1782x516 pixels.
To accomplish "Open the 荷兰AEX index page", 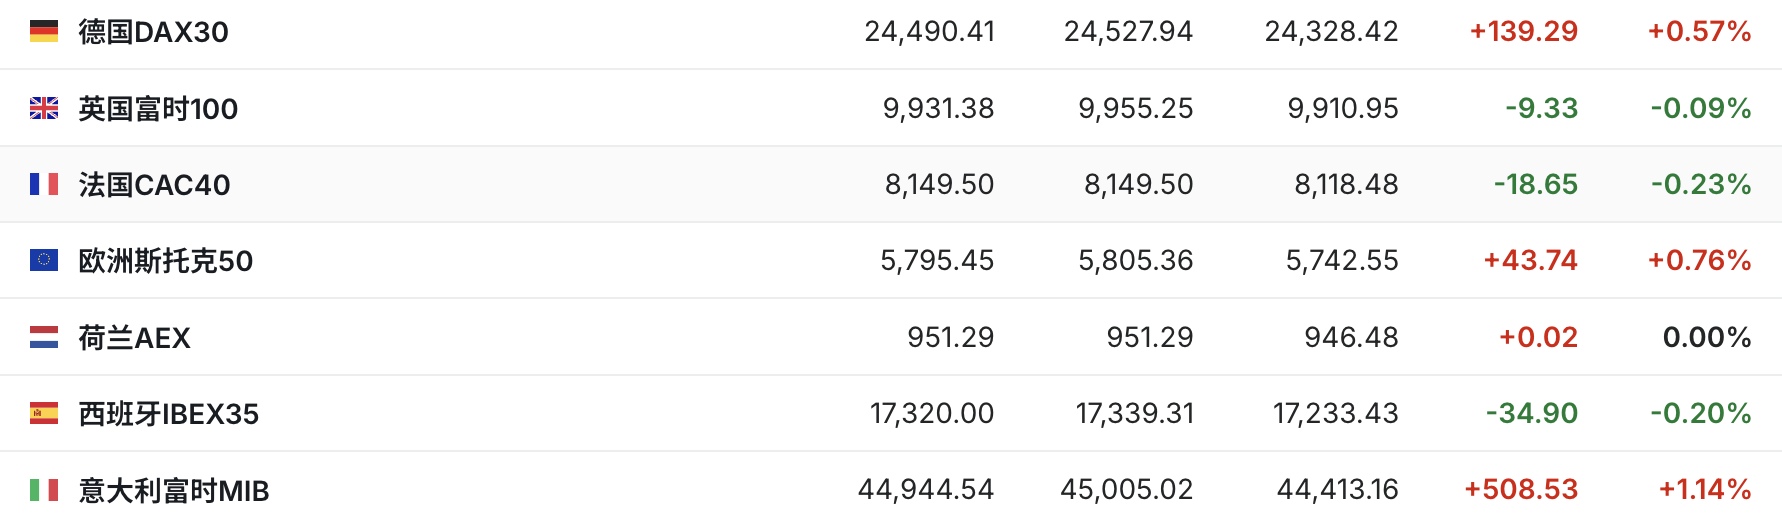I will 135,338.
